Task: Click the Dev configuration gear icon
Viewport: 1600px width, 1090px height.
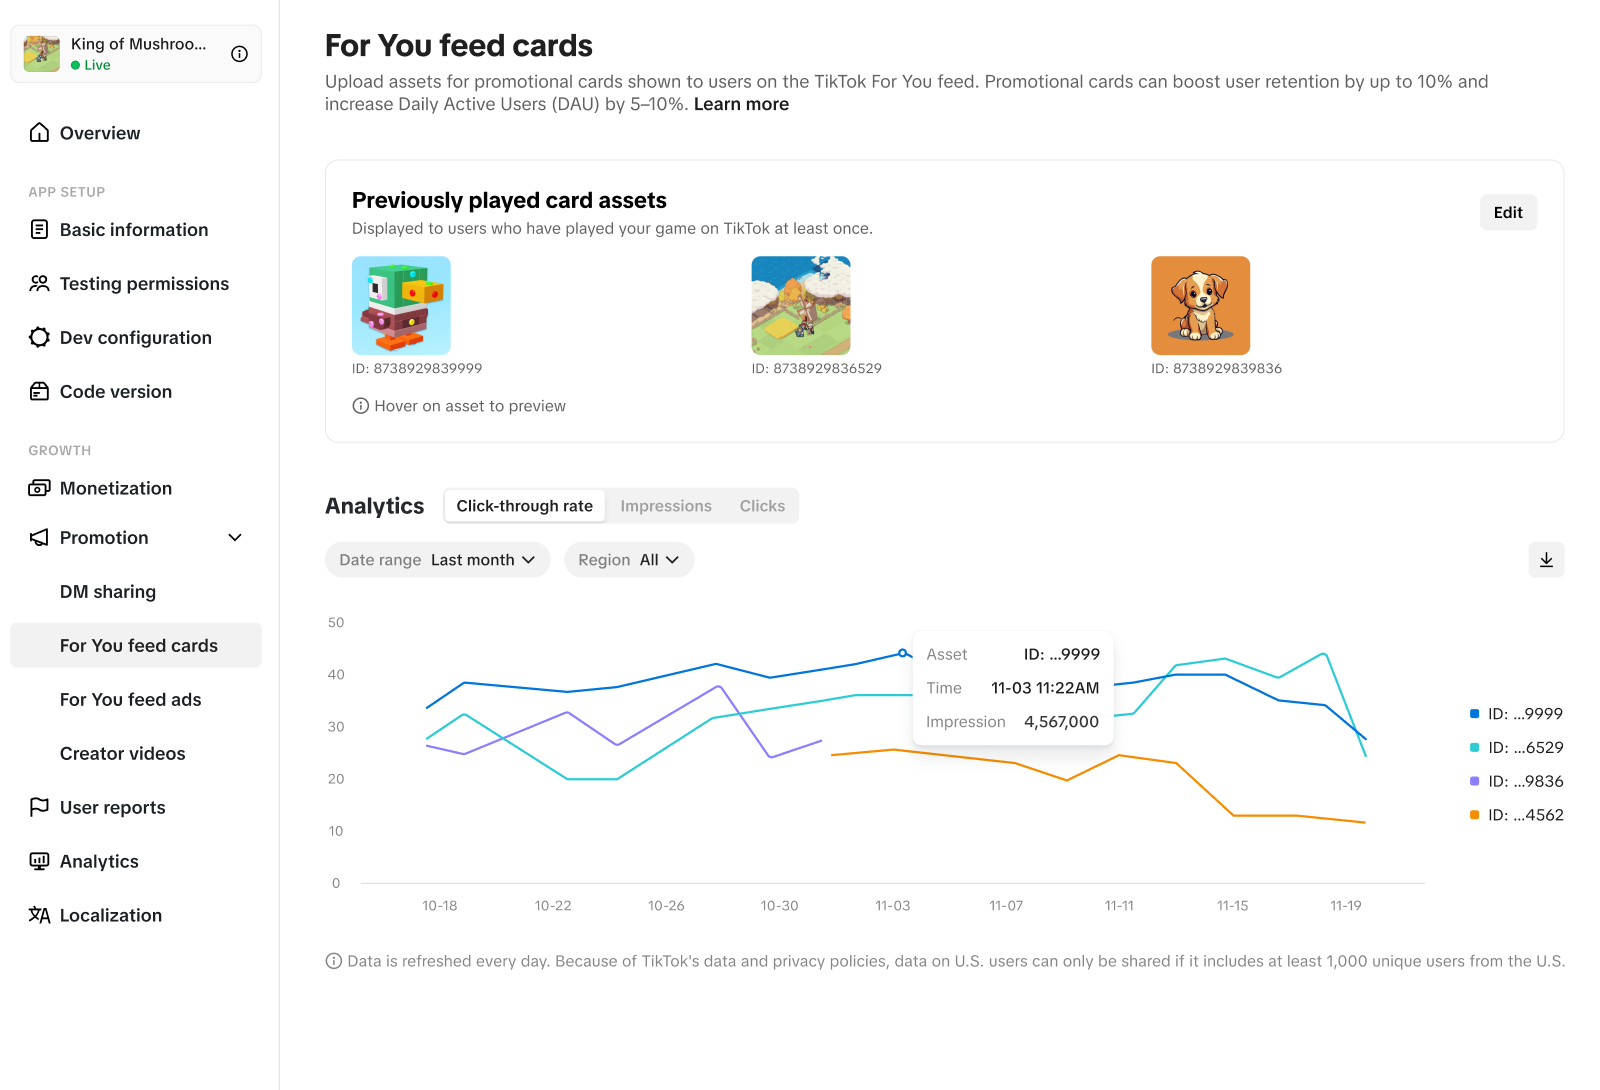Action: click(x=40, y=338)
